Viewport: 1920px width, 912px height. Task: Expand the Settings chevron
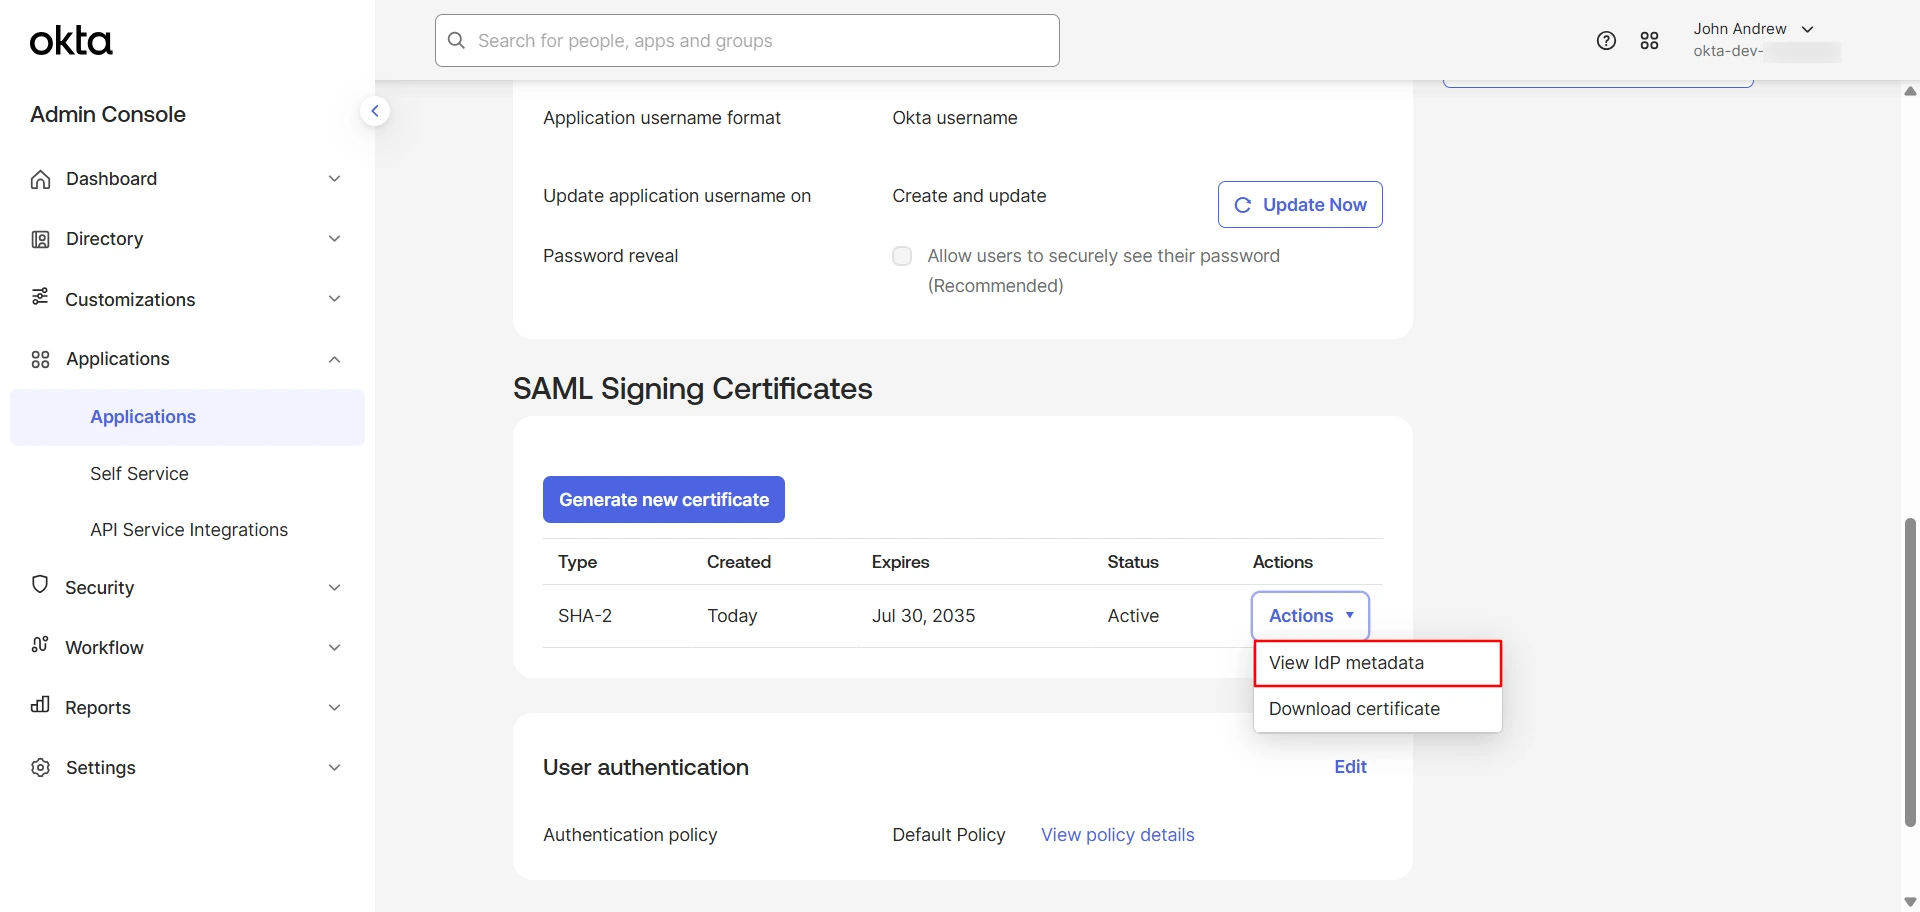tap(335, 768)
